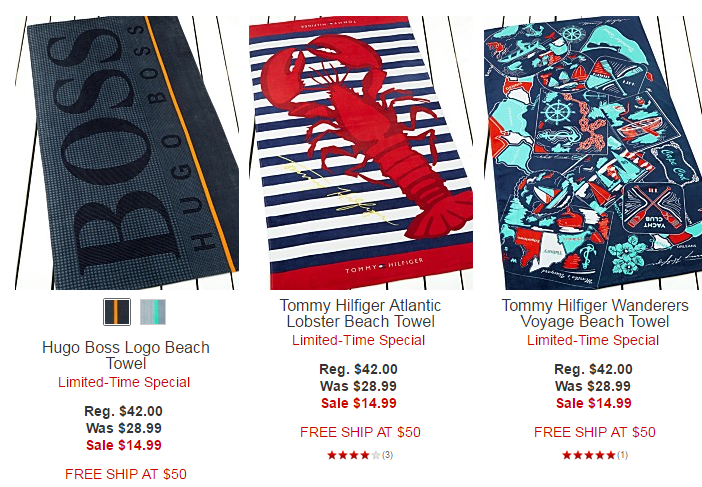Click FREE SHIP AT $50 under Hugo Boss towel
This screenshot has width=702, height=487.
pos(126,474)
